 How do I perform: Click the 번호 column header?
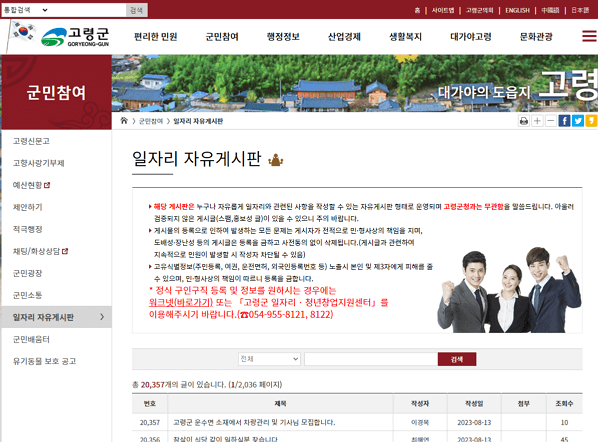pos(150,403)
